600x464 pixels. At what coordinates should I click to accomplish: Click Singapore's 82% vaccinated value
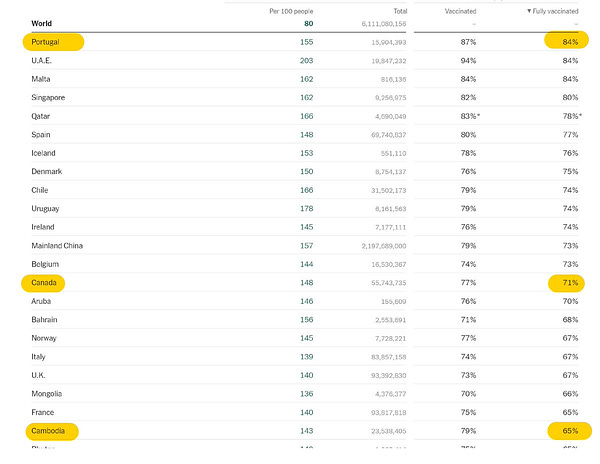coord(468,98)
